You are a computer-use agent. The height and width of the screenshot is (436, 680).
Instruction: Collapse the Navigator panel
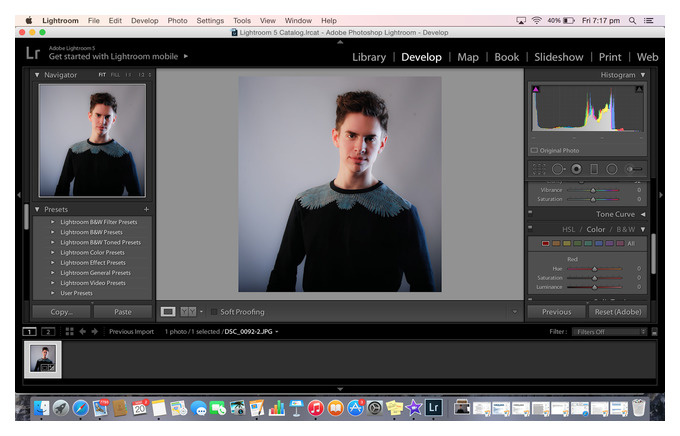pyautogui.click(x=37, y=75)
